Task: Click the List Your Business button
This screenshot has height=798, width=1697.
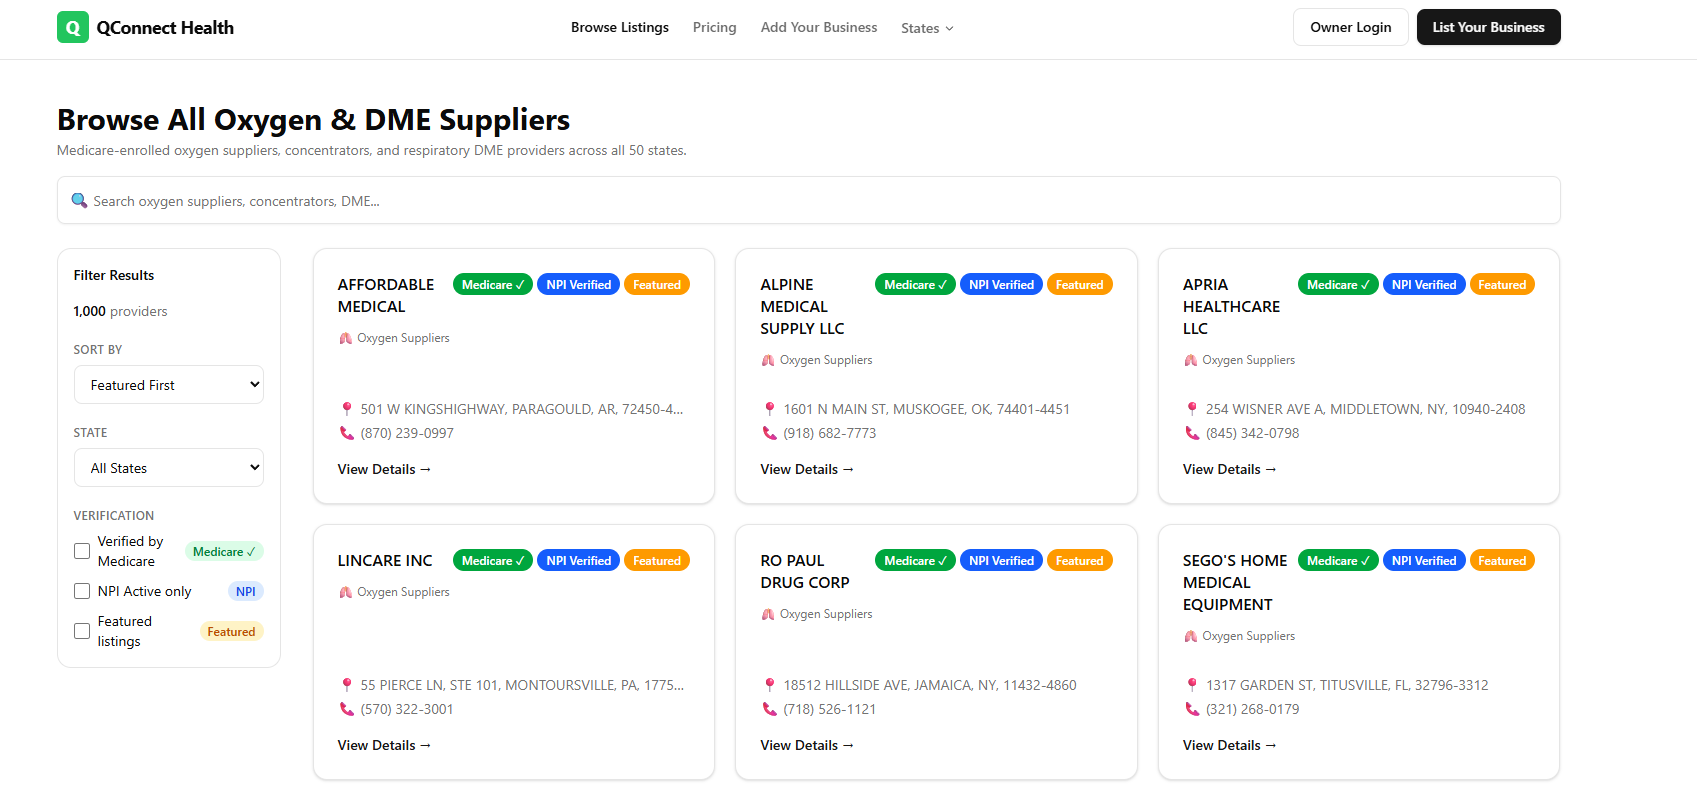Action: (x=1488, y=27)
